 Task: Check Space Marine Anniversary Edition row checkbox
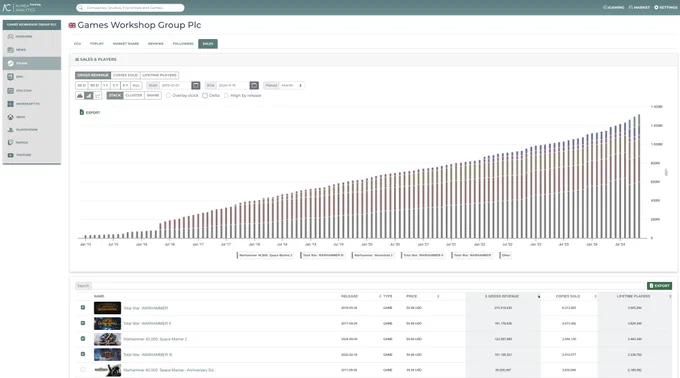(x=83, y=370)
